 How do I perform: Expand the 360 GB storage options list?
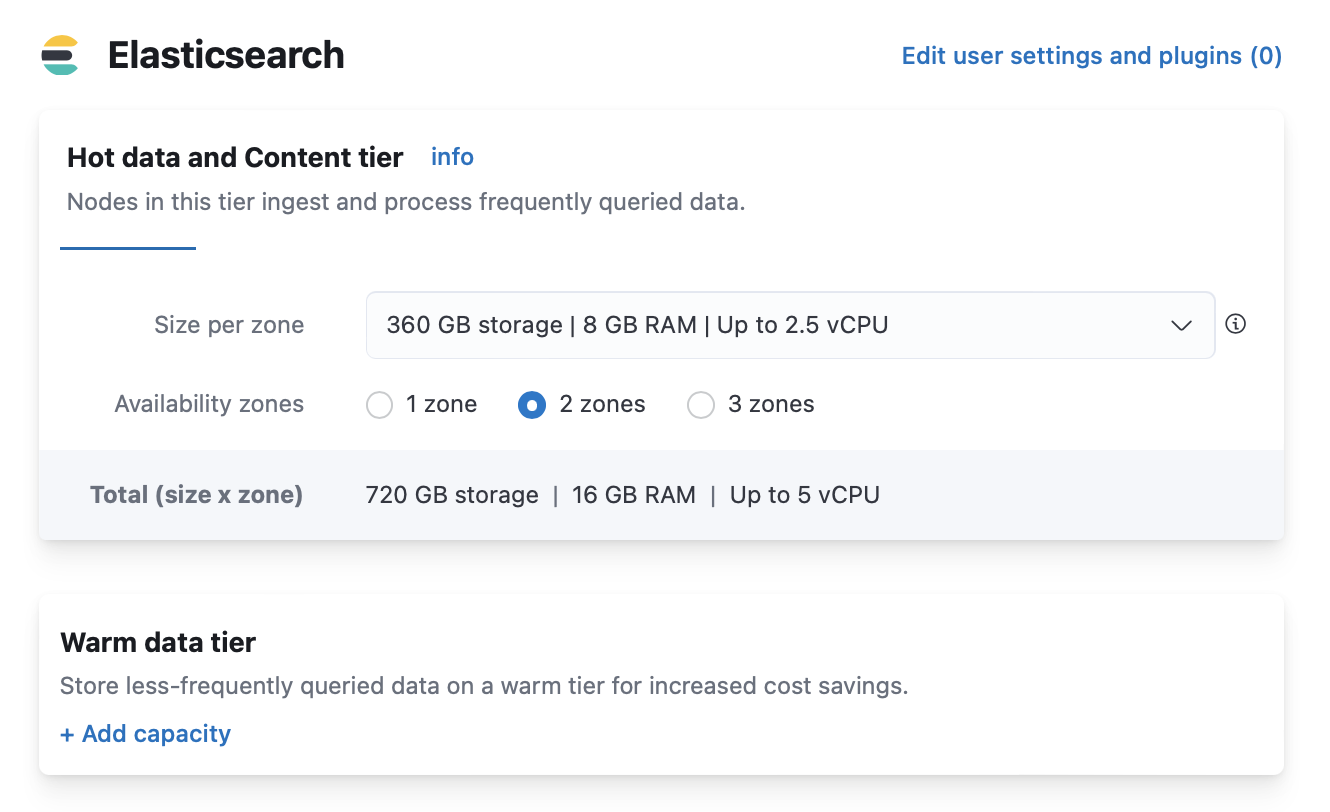[x=790, y=324]
